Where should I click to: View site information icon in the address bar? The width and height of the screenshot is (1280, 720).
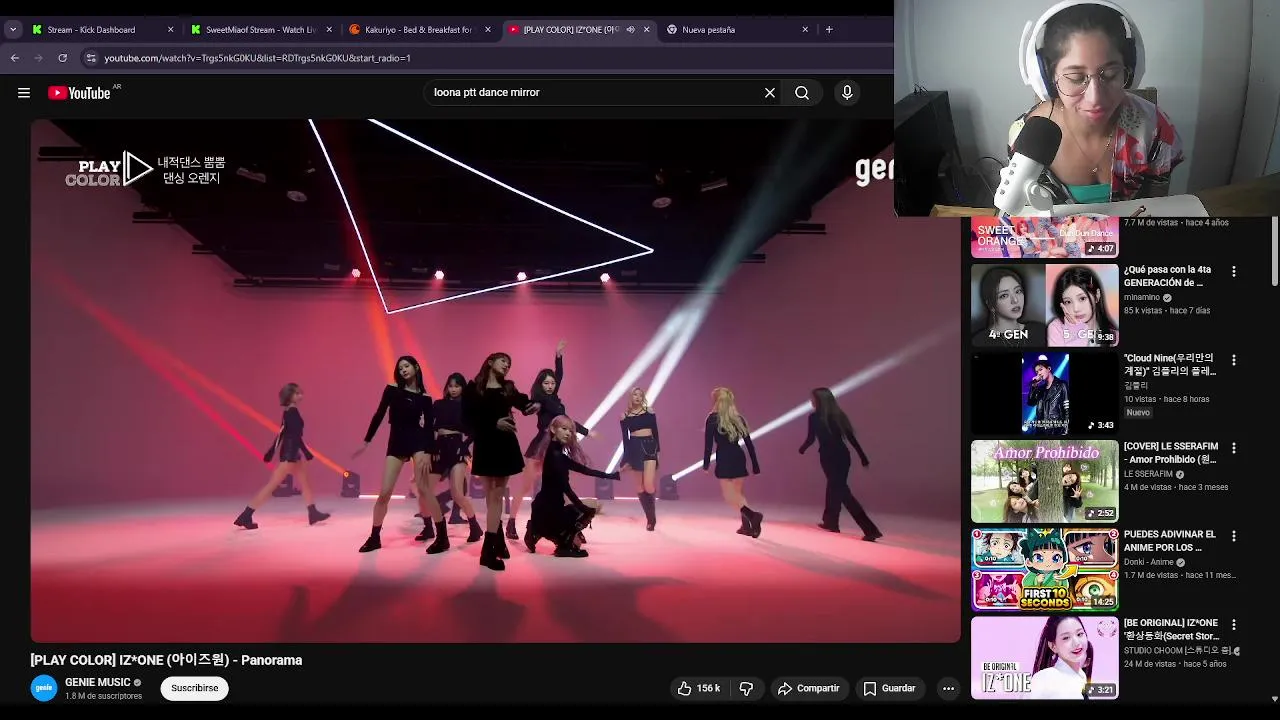pos(91,58)
